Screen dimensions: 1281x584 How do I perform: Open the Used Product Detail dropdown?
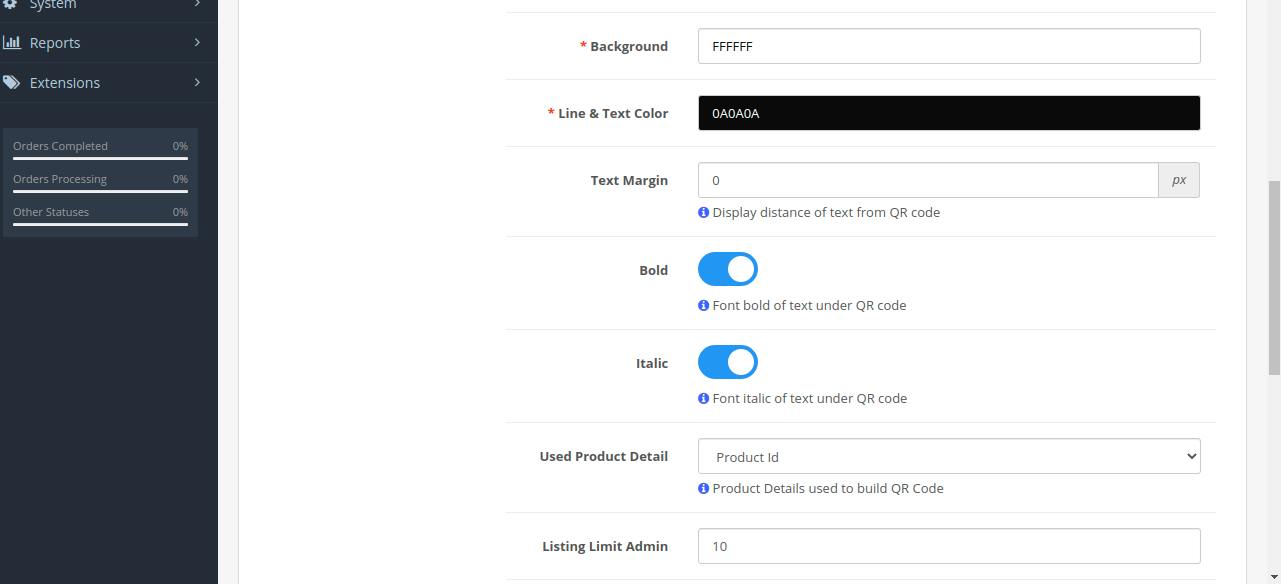click(948, 456)
